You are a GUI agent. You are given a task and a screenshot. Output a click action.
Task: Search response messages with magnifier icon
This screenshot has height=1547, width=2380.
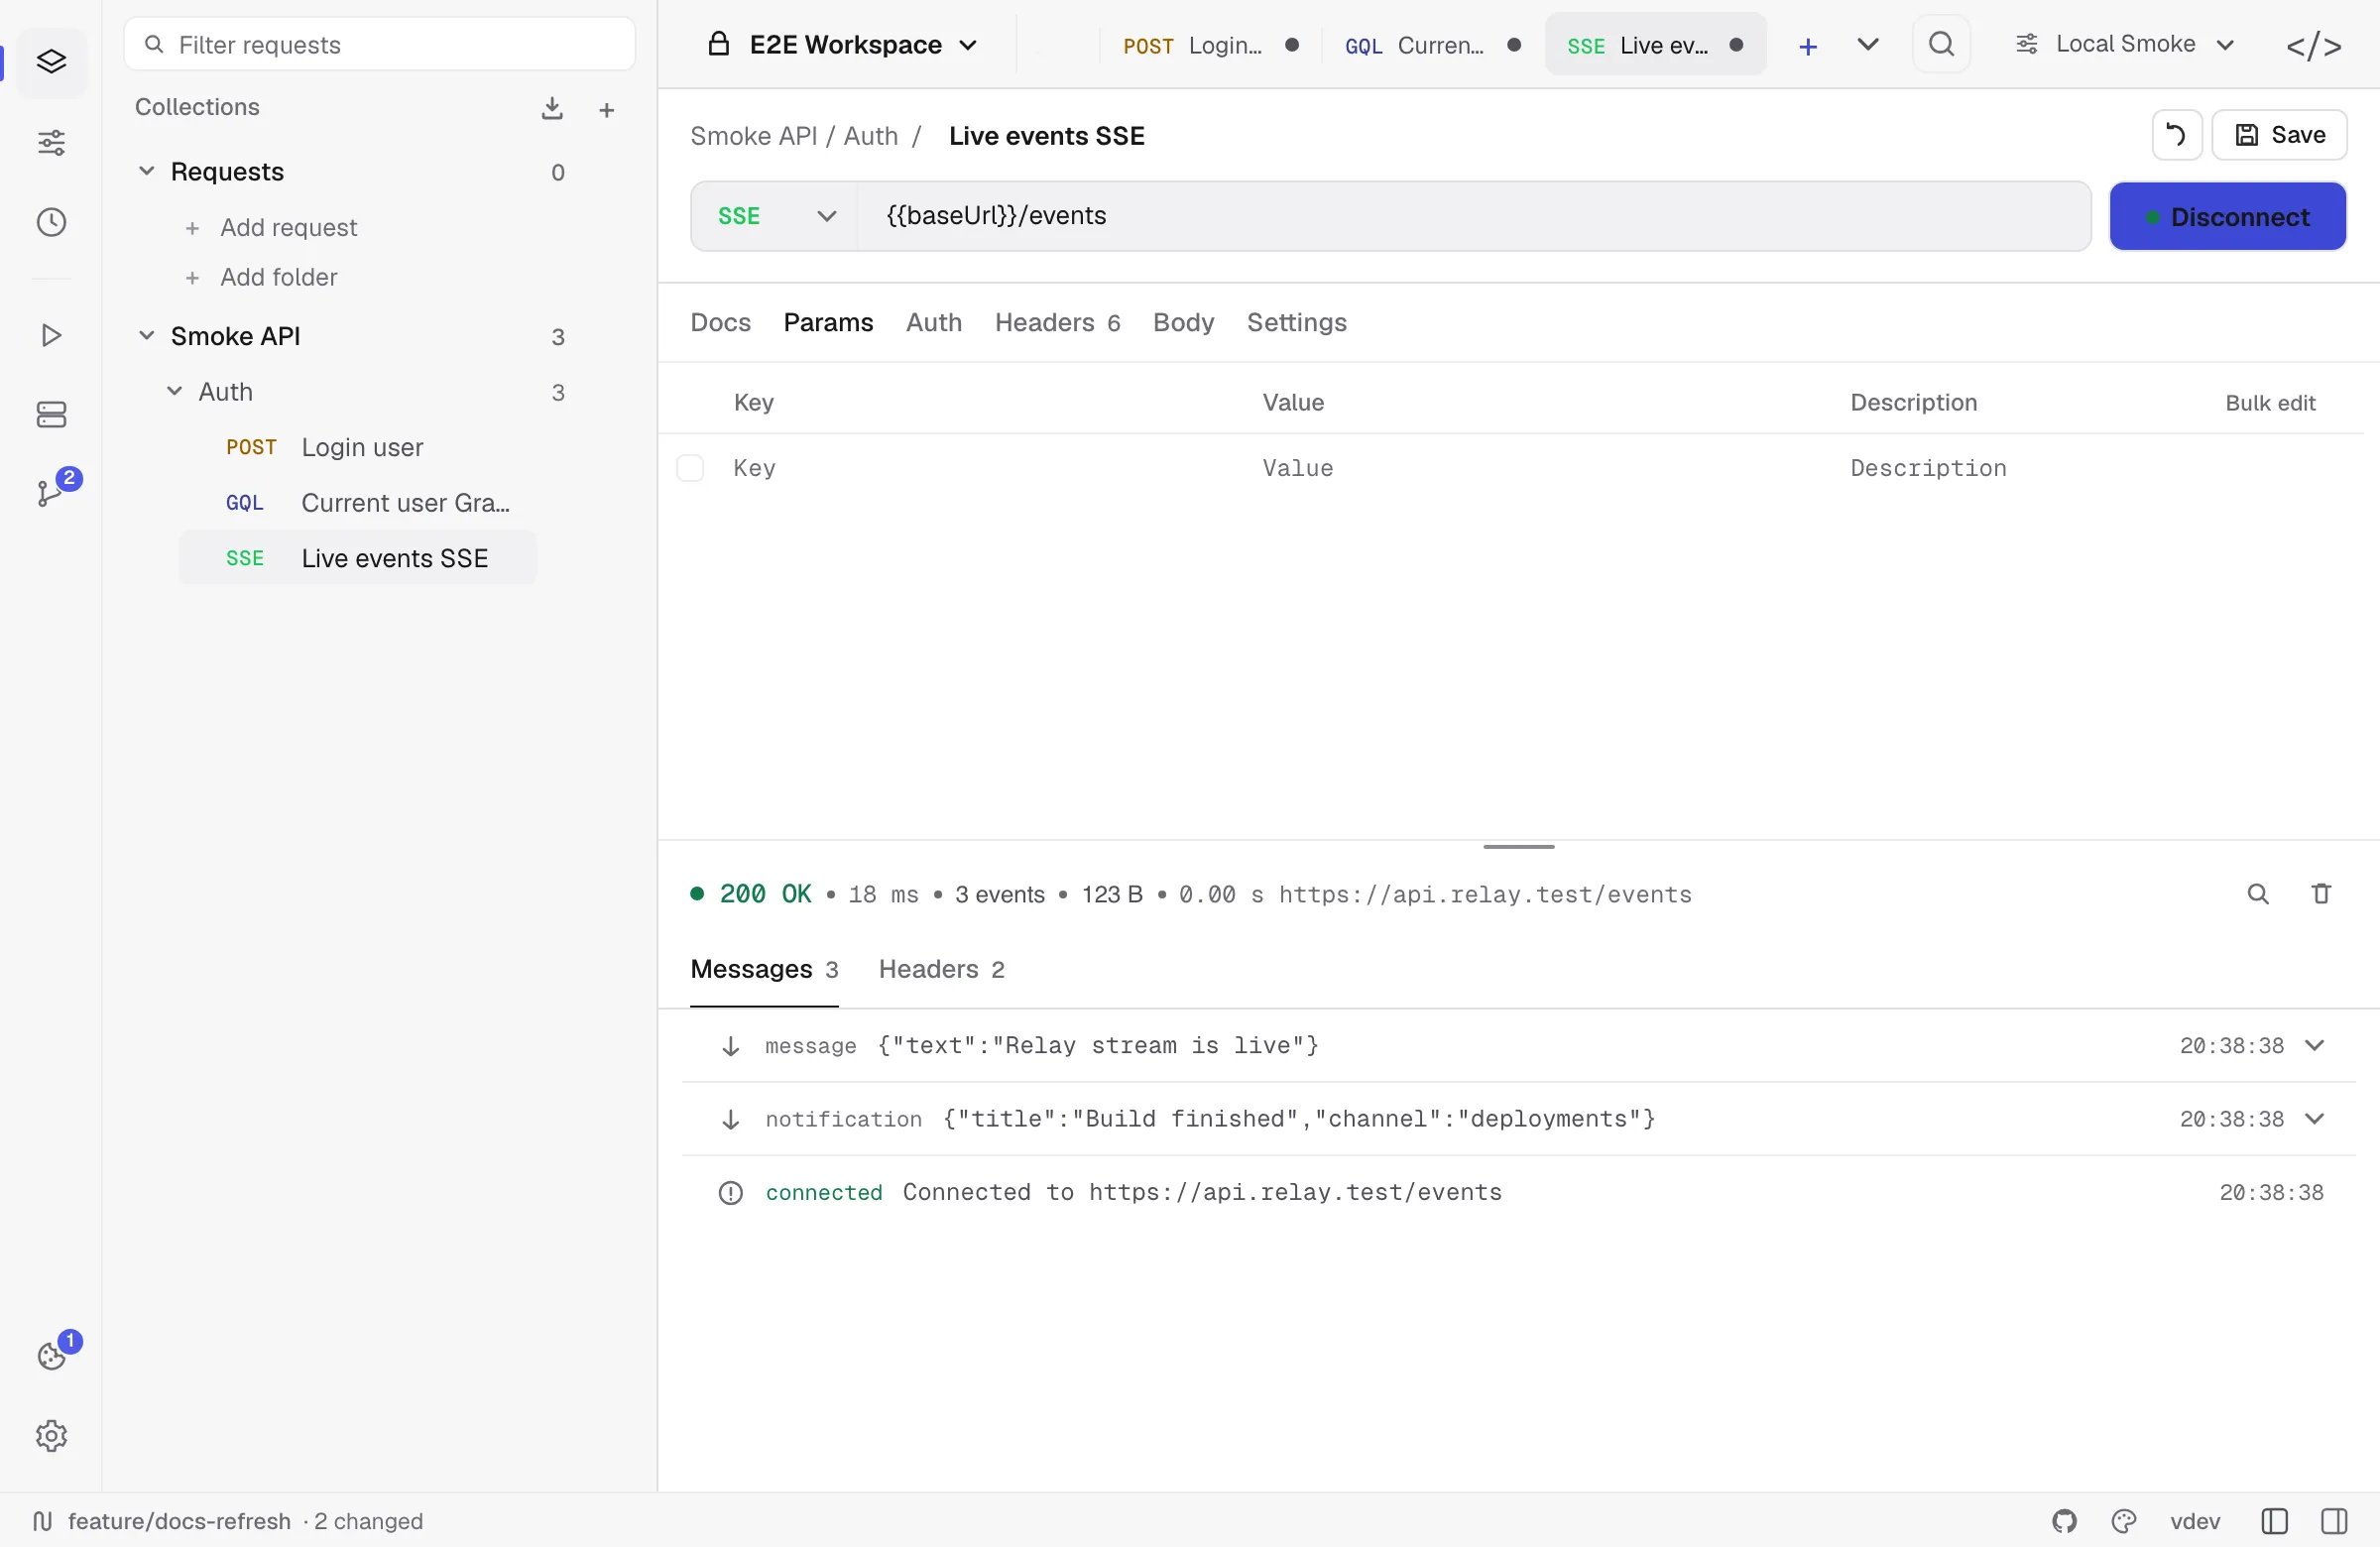(x=2258, y=894)
